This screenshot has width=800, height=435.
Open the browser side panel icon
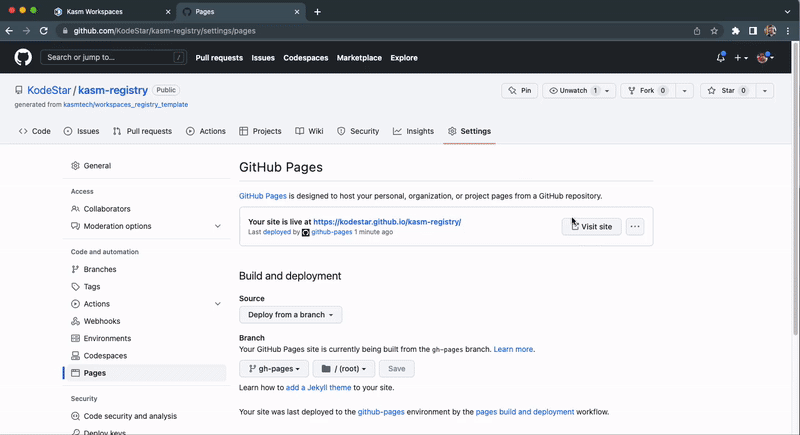point(753,31)
